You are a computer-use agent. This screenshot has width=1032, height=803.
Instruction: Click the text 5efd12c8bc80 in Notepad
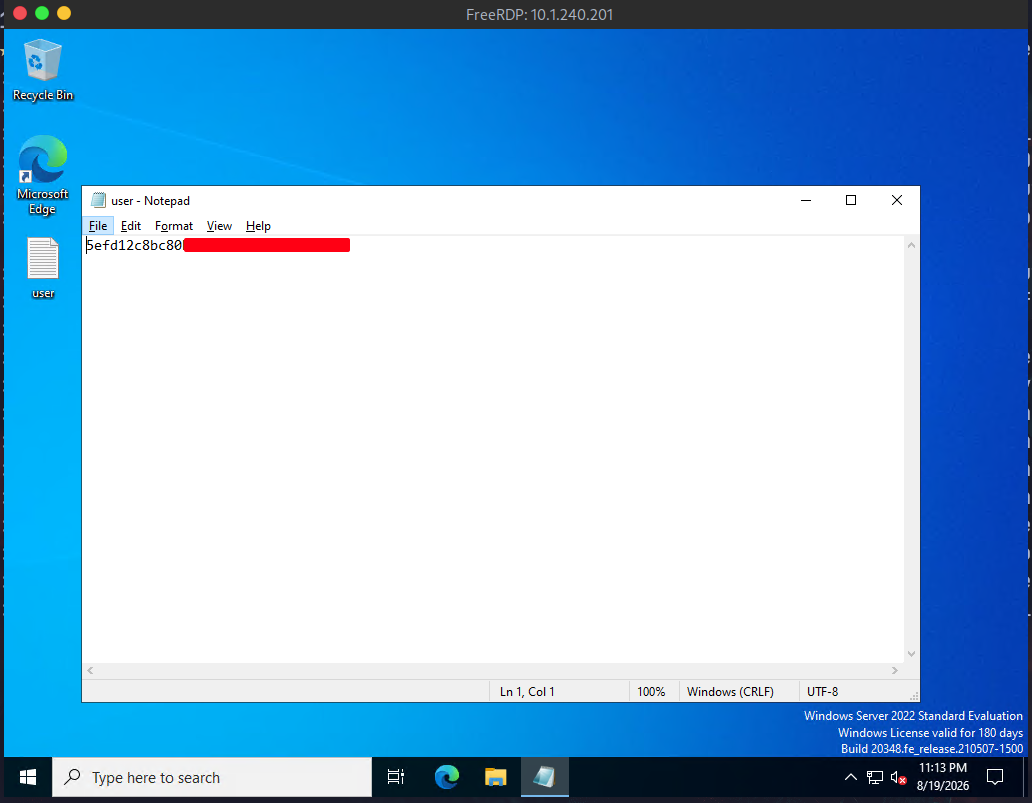point(134,245)
